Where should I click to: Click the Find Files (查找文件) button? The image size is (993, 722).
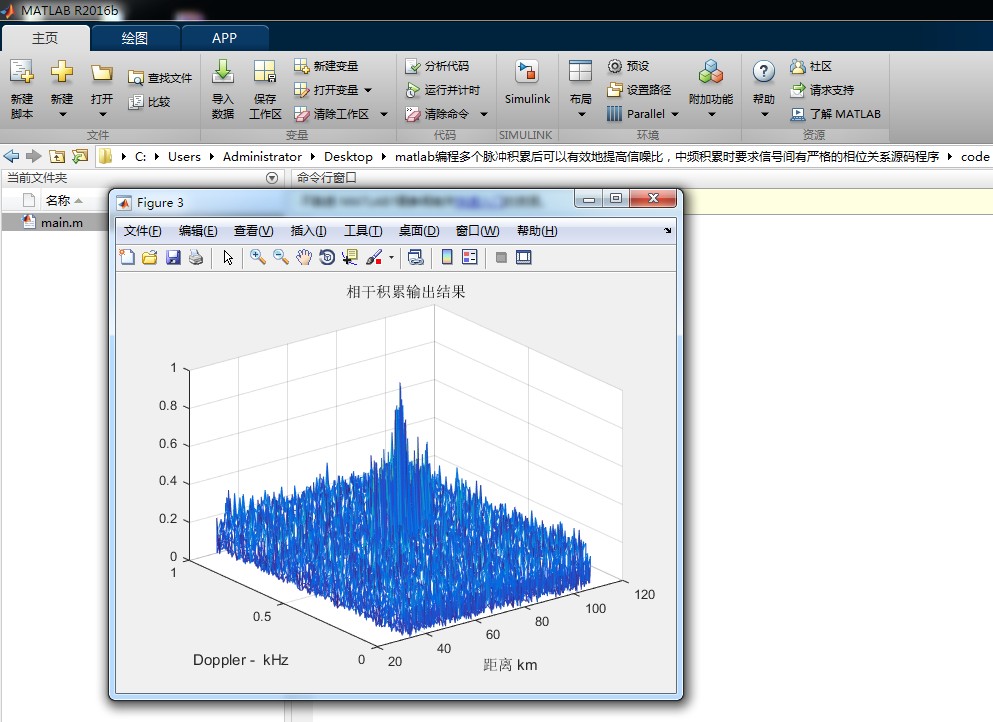click(x=160, y=78)
